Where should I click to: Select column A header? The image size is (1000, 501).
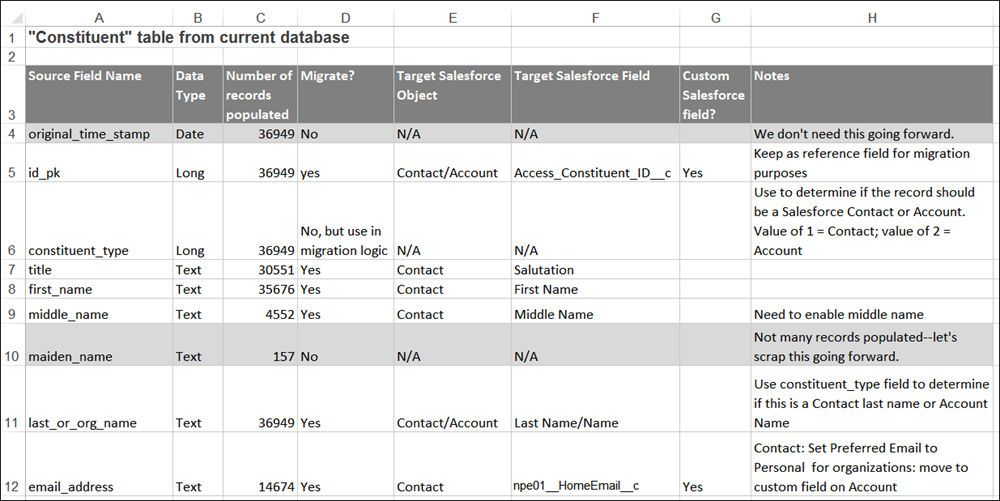click(x=99, y=18)
